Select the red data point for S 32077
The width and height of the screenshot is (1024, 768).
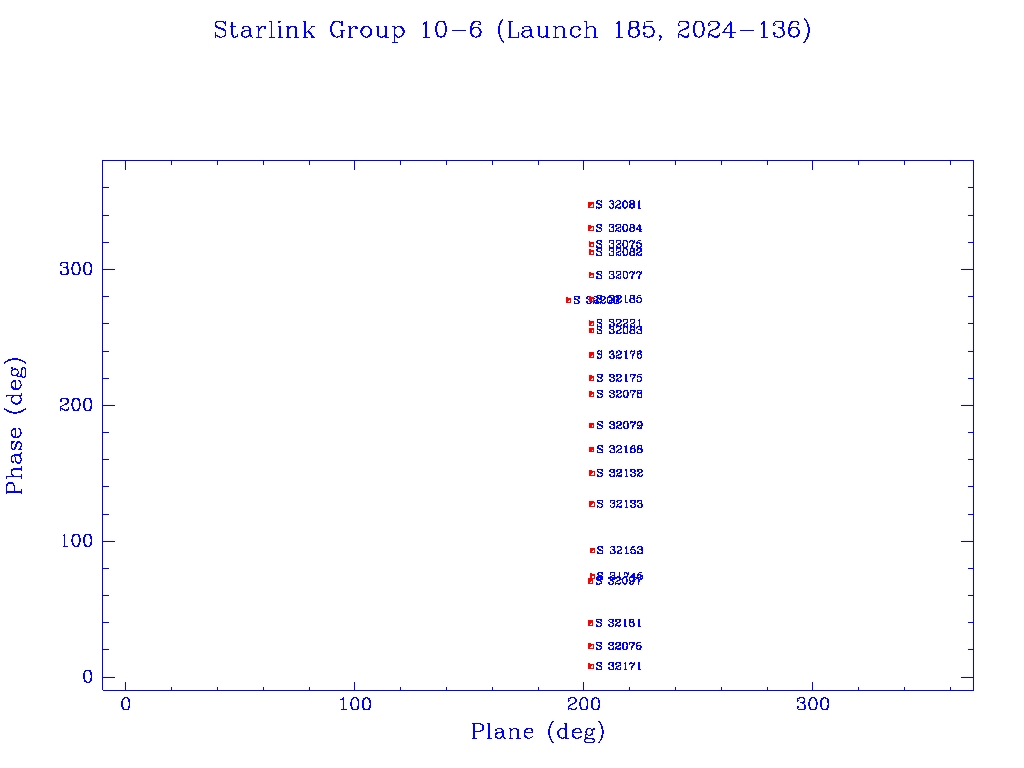(591, 276)
